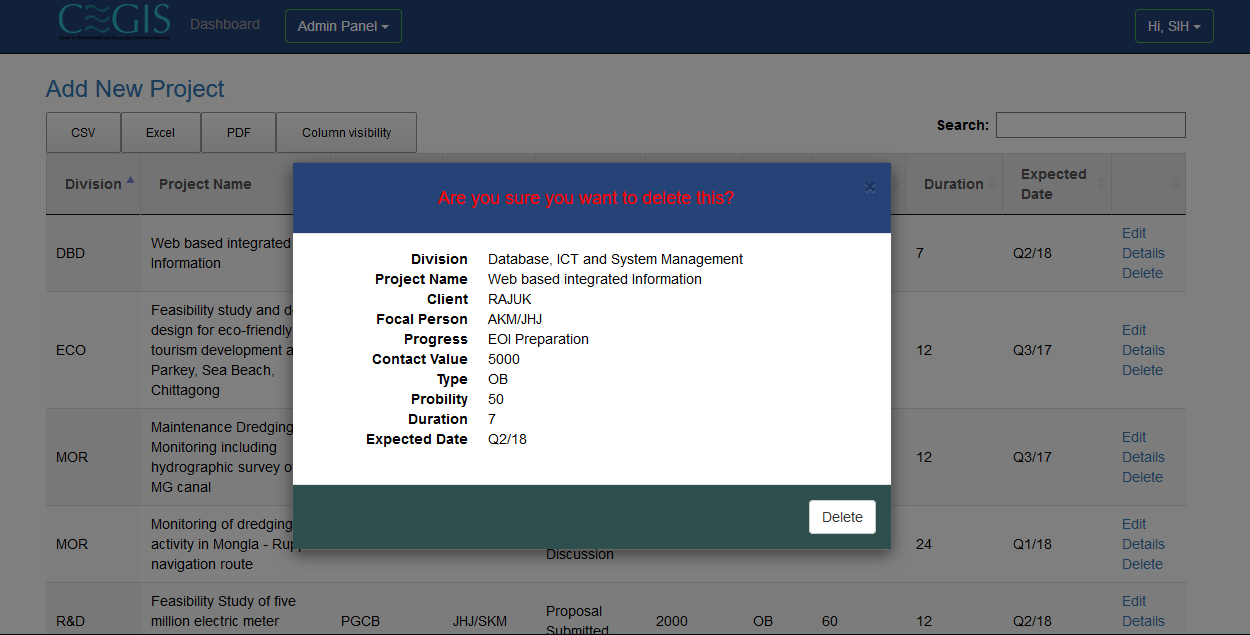Select the Dashboard menu item
This screenshot has width=1250, height=635.
(x=224, y=24)
